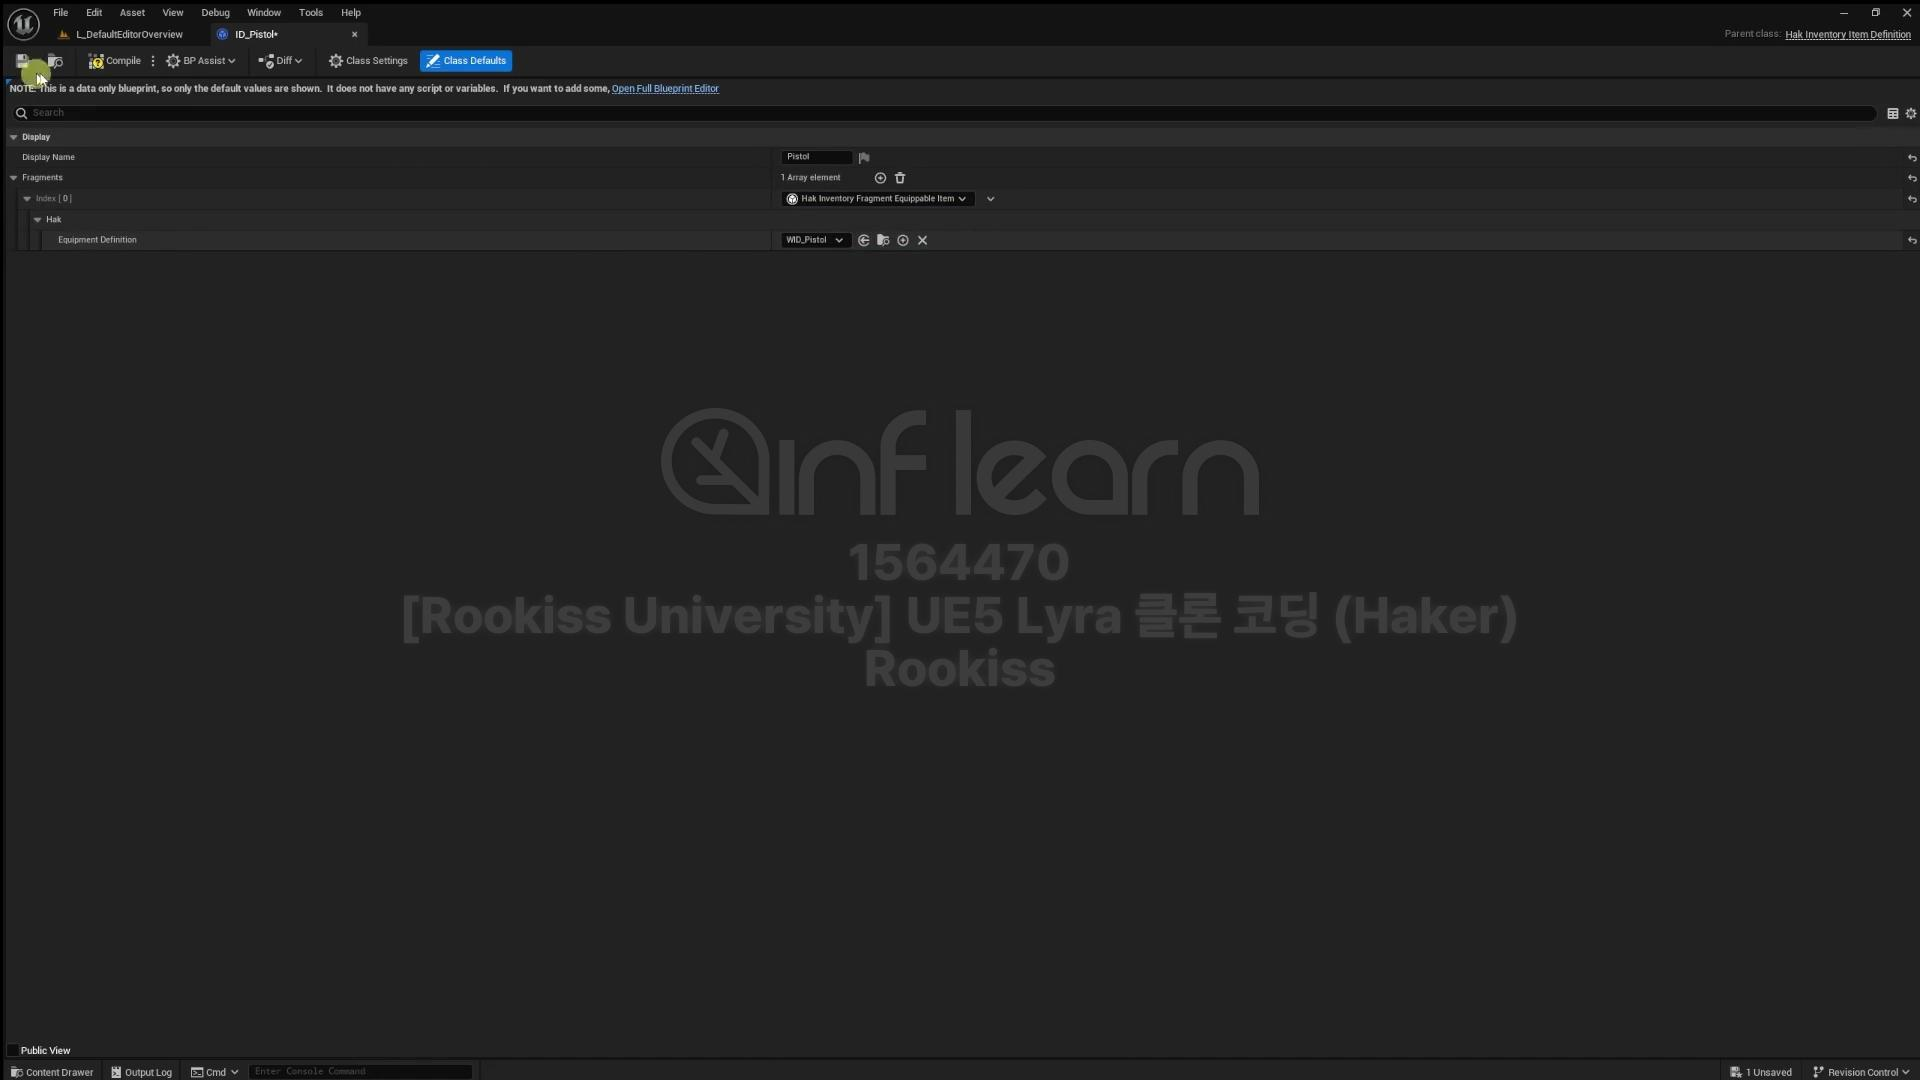Collapse the Display category
This screenshot has width=1920, height=1080.
[x=14, y=137]
